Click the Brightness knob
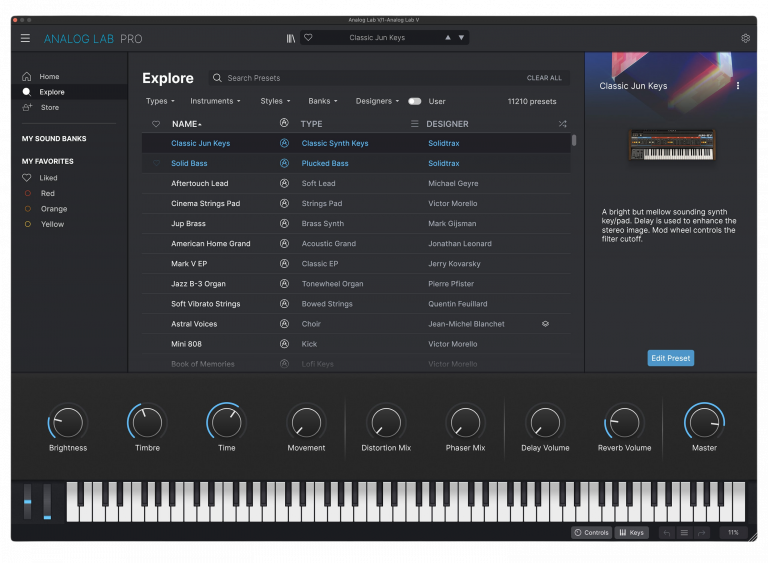This screenshot has width=768, height=563. pos(67,422)
